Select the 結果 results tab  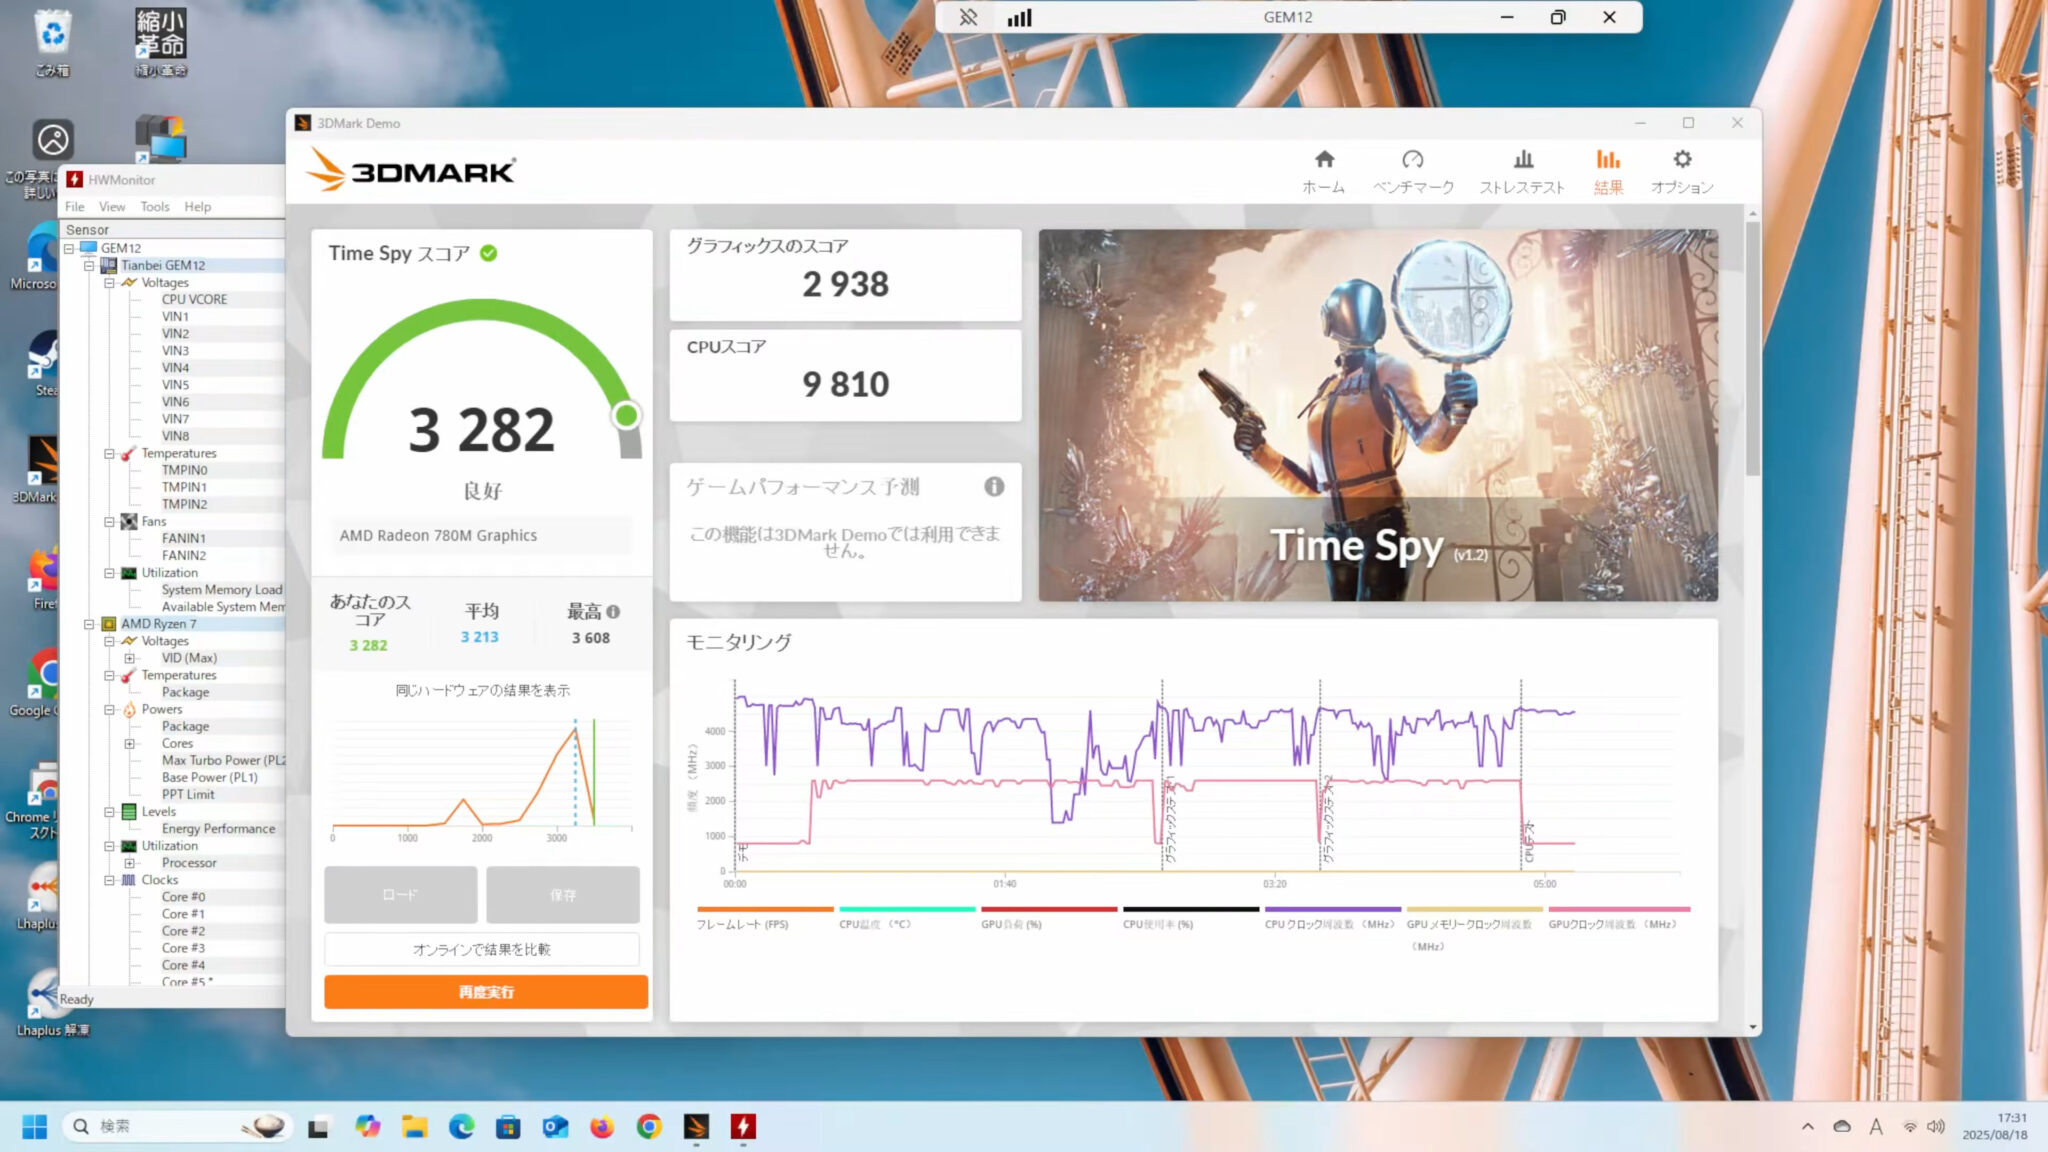pyautogui.click(x=1608, y=171)
